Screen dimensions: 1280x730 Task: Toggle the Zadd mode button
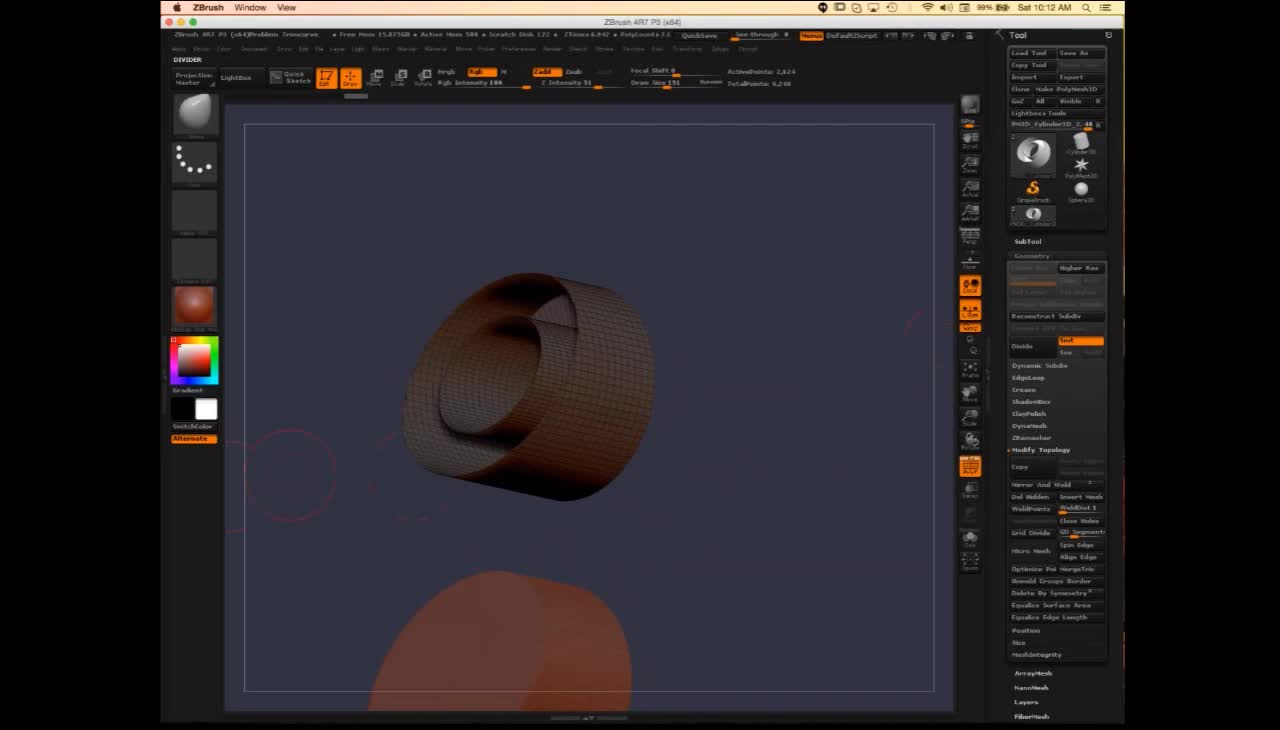546,72
